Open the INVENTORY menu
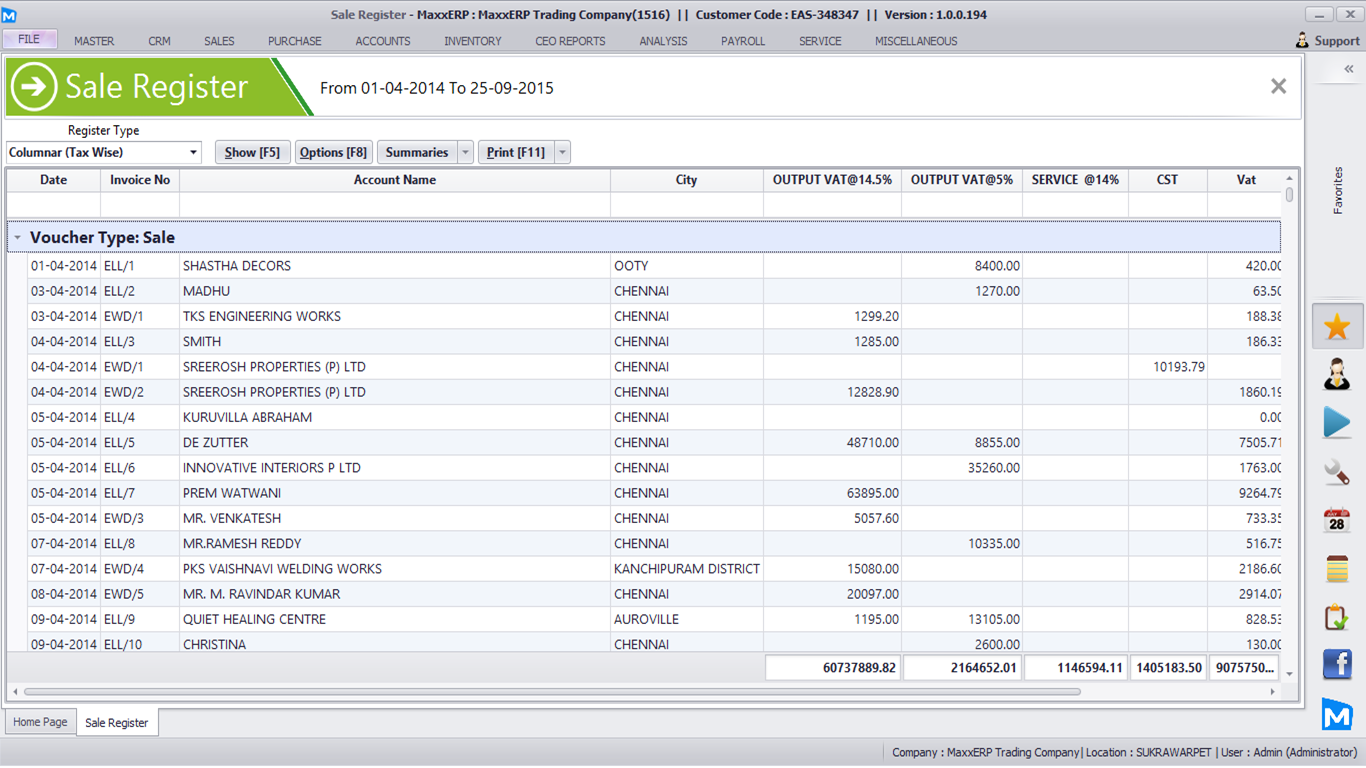Screen dimensions: 1366x768 pos(473,41)
